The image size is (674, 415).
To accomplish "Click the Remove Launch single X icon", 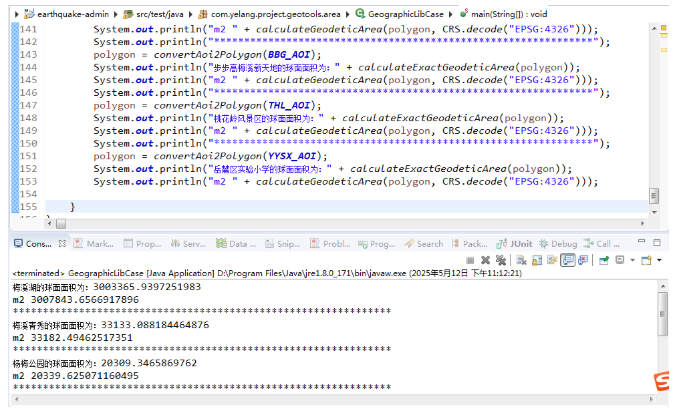I will click(485, 260).
